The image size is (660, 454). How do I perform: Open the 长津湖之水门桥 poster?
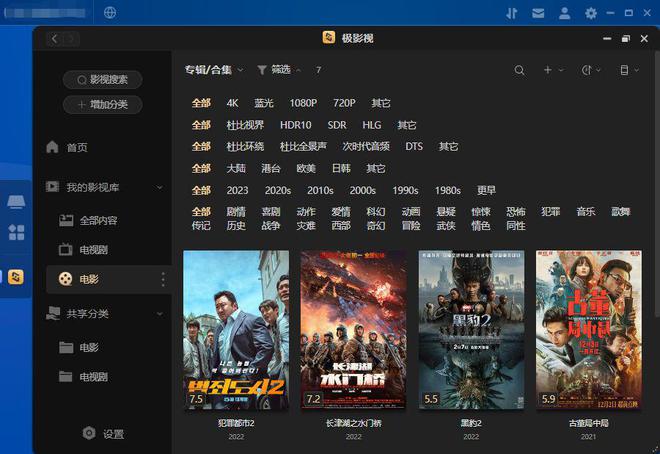[x=354, y=329]
